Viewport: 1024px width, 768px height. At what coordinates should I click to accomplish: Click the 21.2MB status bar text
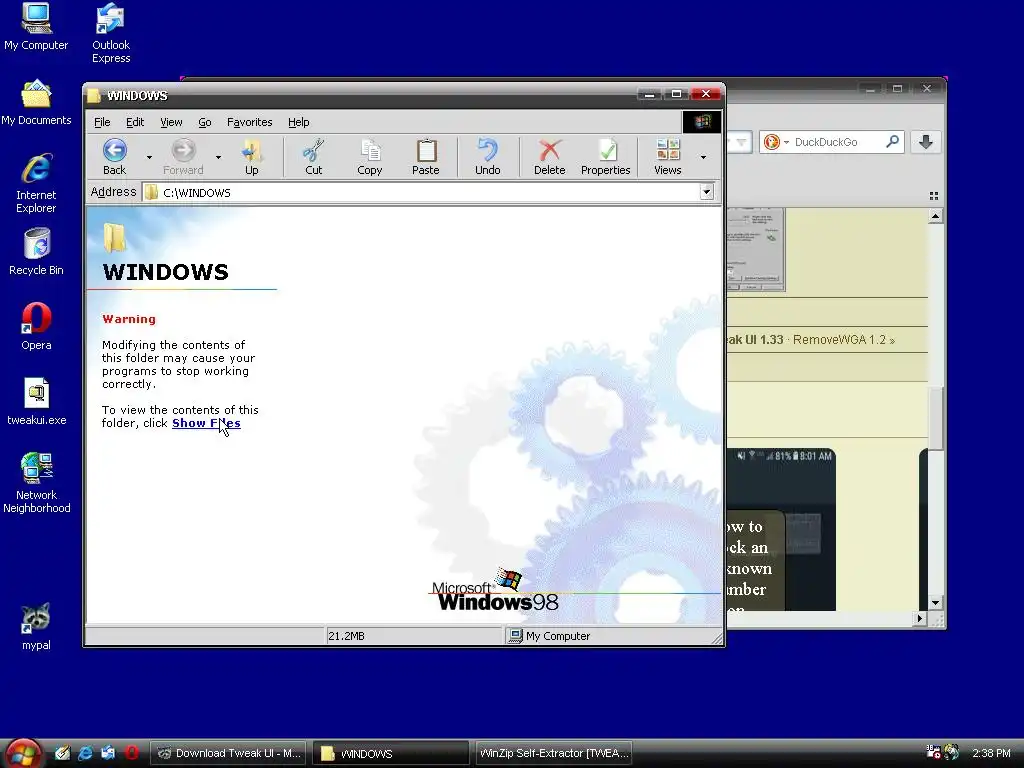click(x=346, y=636)
